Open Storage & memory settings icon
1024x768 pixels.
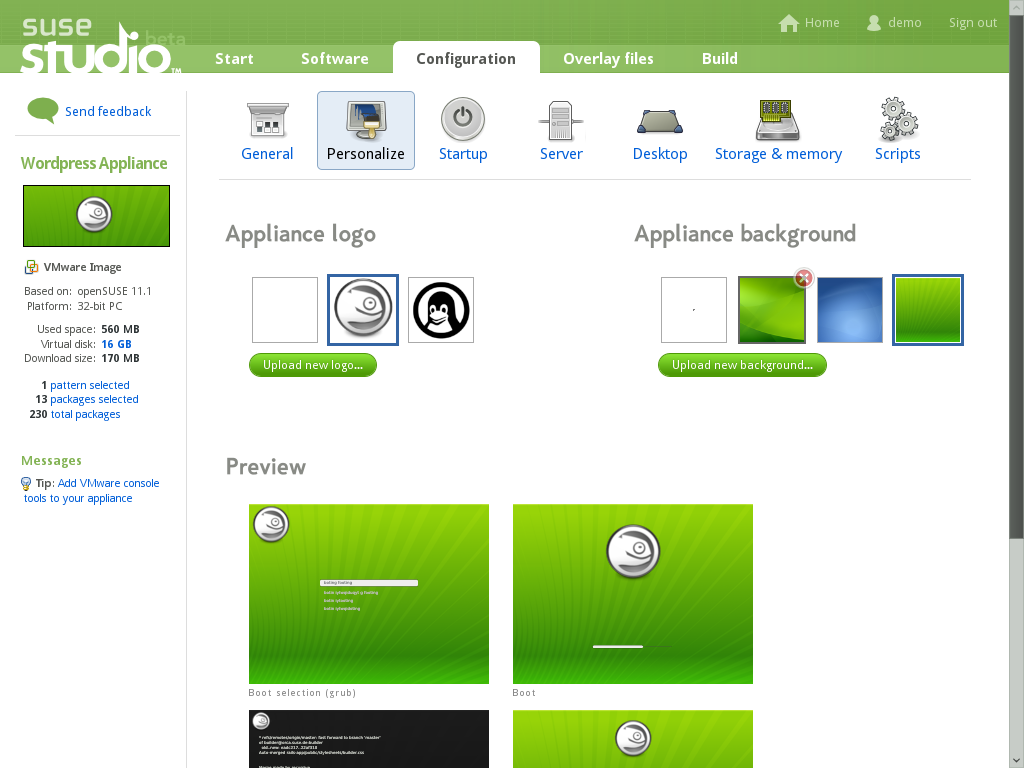tap(778, 120)
